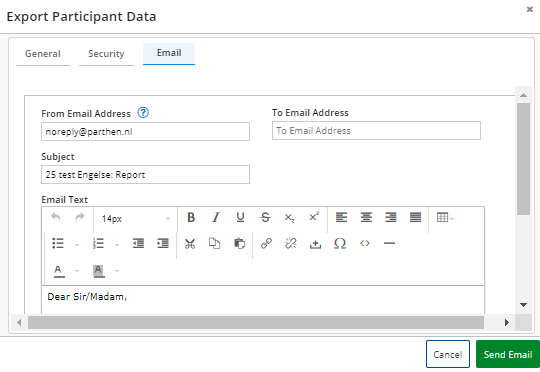Switch to the Security tab
The height and width of the screenshot is (372, 540).
point(106,54)
